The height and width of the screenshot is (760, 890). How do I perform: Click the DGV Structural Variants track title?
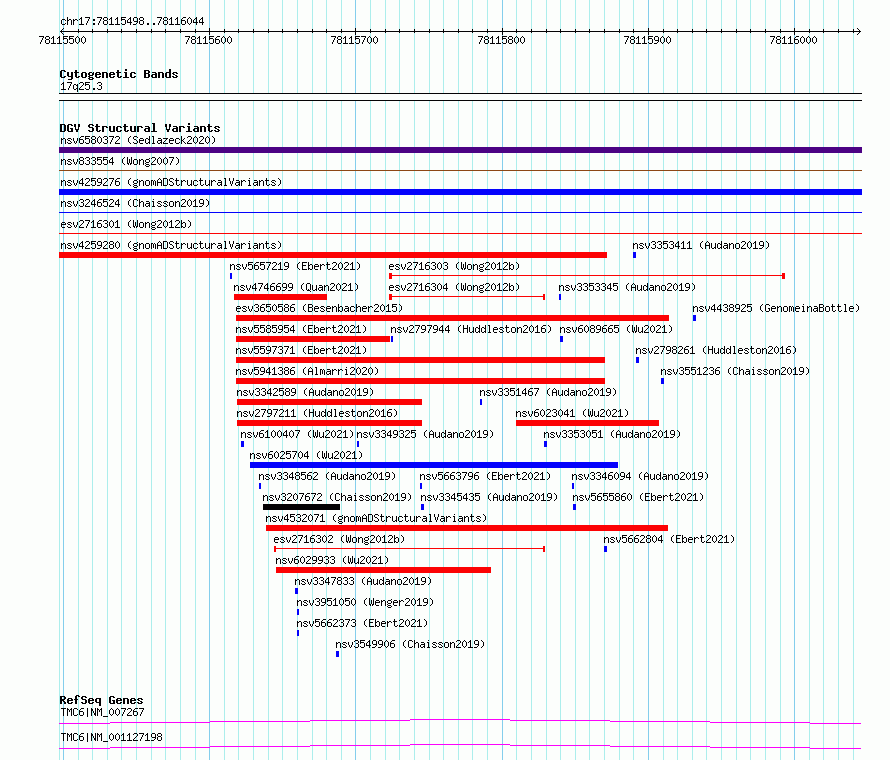coord(140,128)
